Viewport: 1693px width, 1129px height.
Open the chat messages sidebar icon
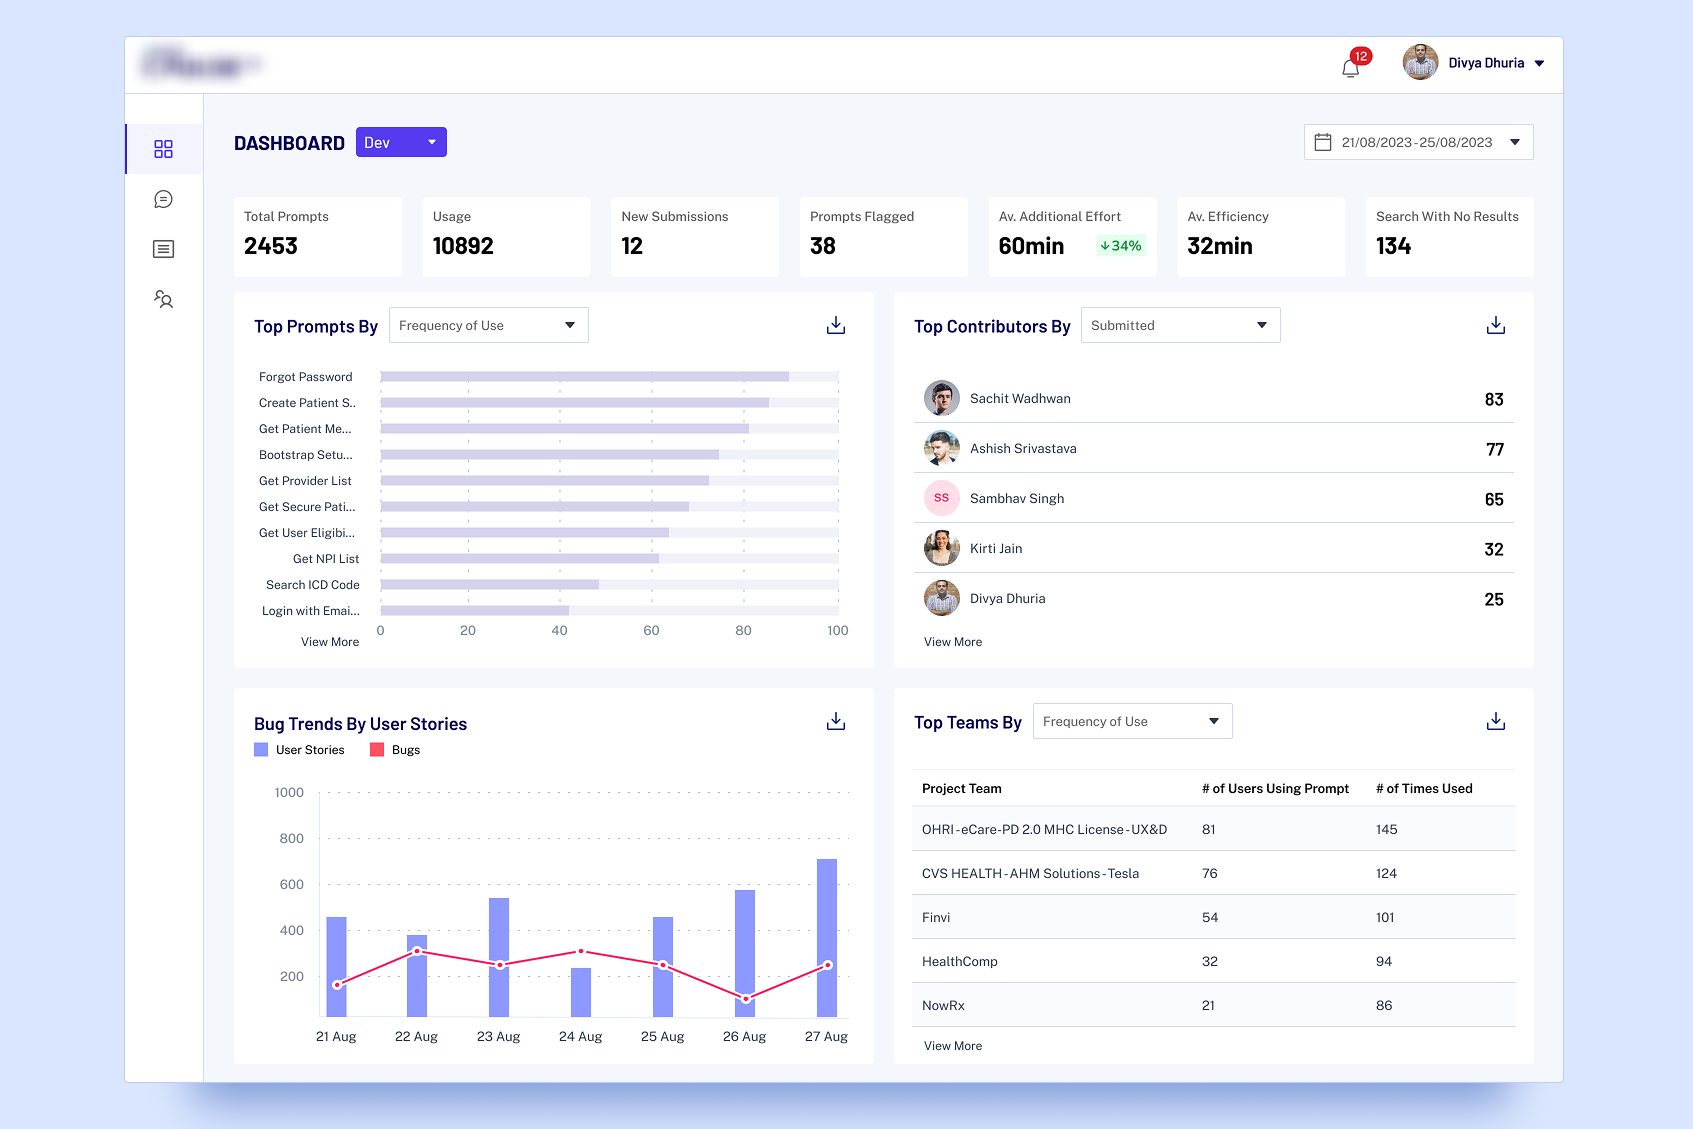click(164, 200)
